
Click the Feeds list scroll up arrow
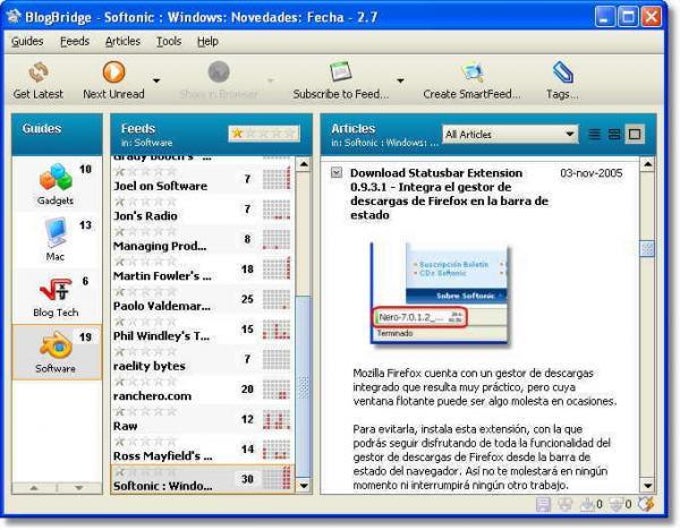[304, 164]
